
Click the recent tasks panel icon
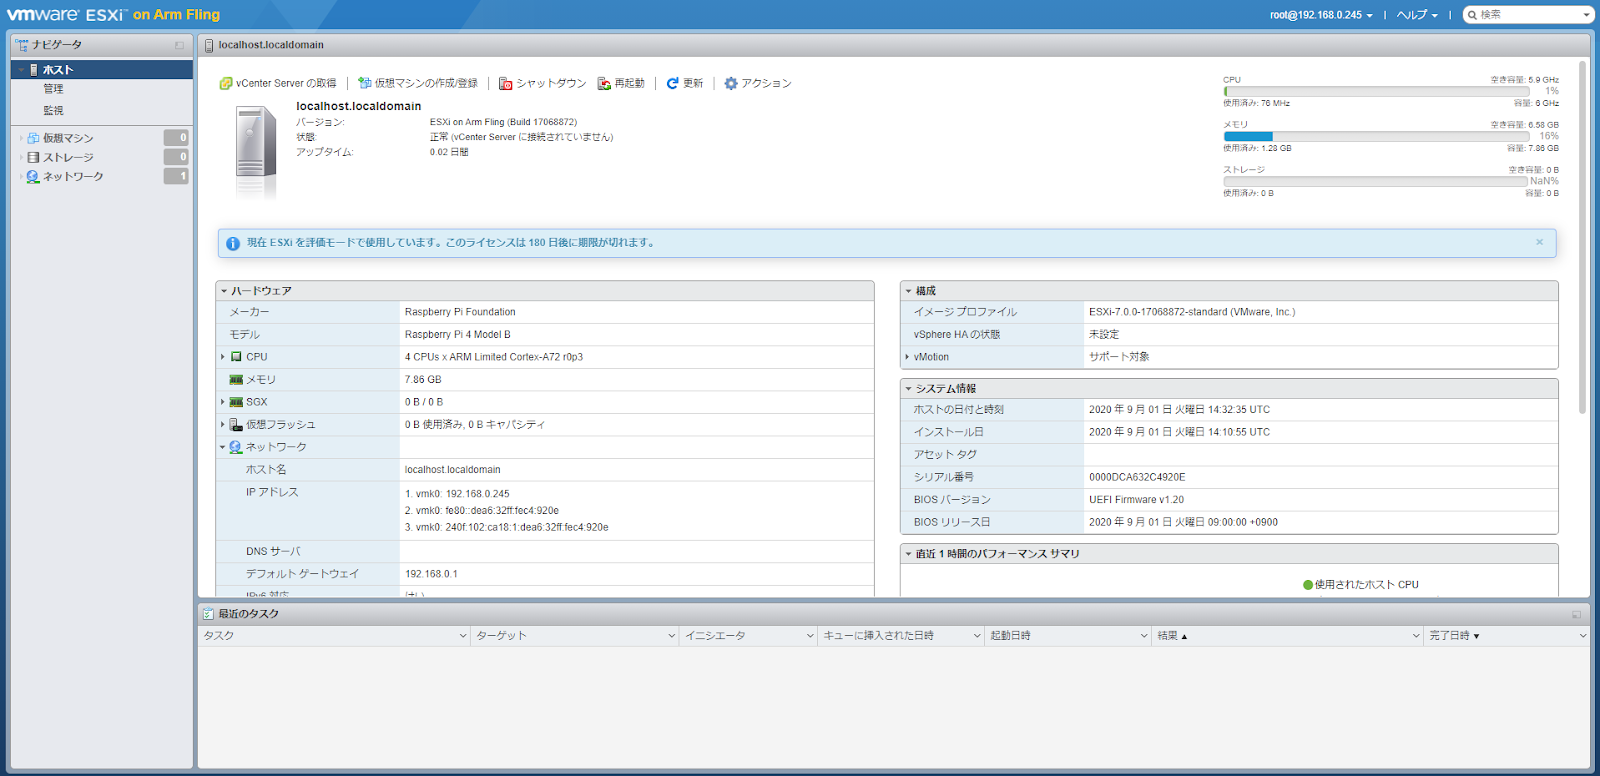[x=208, y=614]
